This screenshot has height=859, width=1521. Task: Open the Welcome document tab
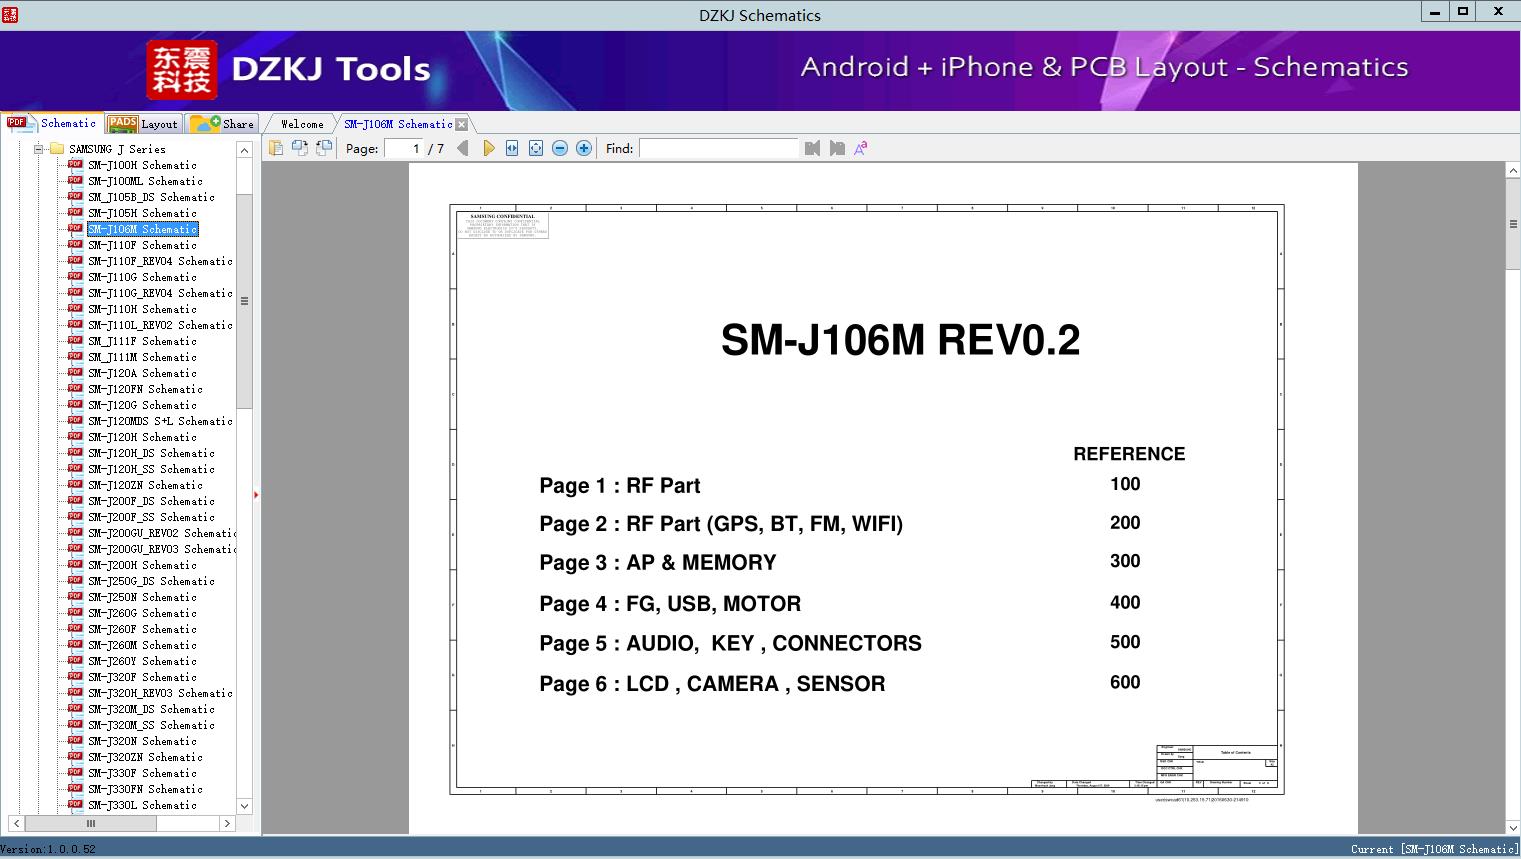[302, 124]
